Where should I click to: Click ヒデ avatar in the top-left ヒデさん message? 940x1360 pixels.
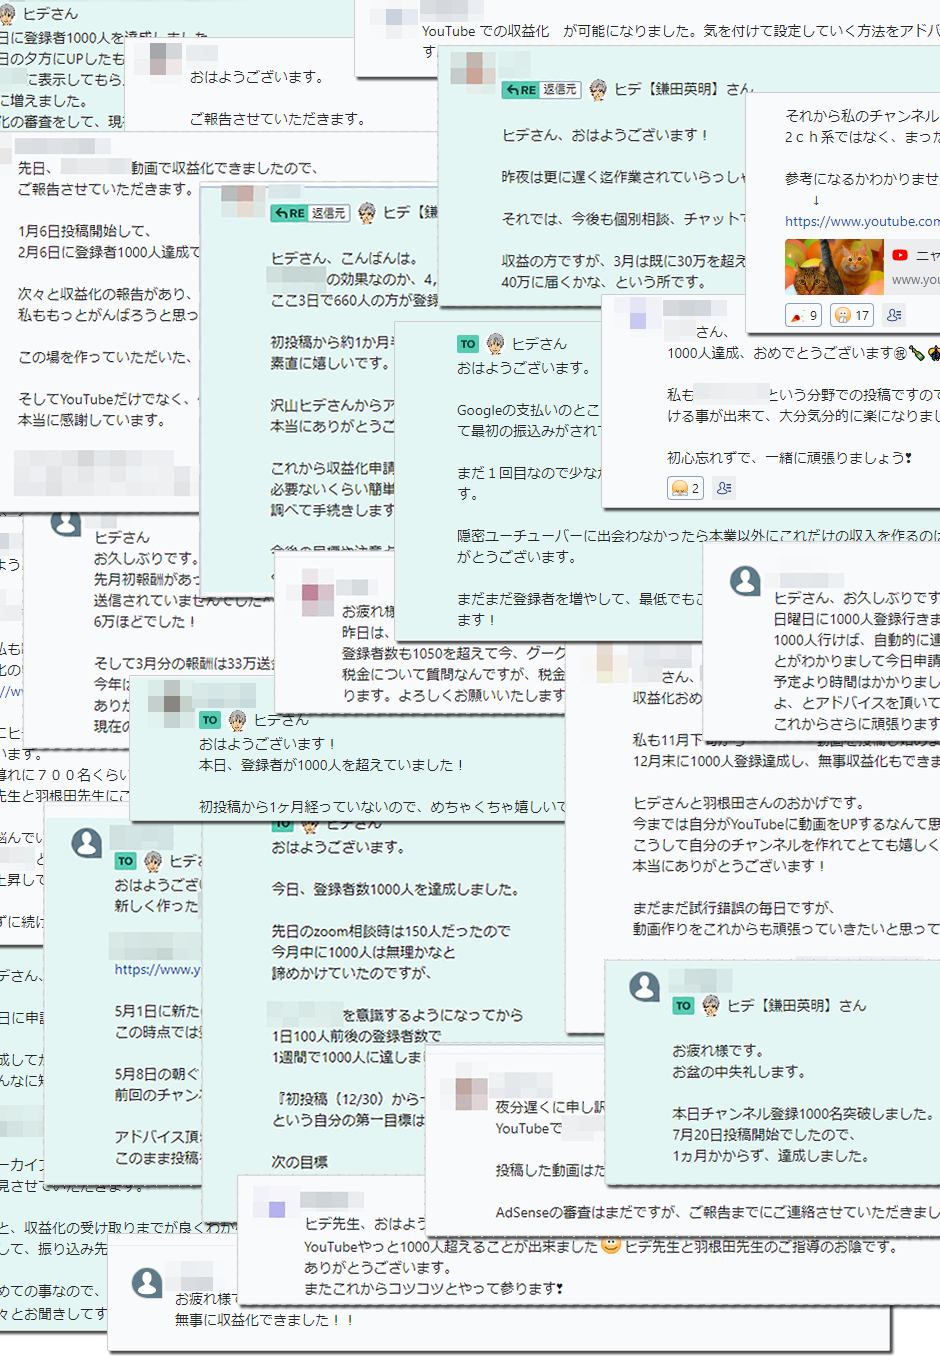click(x=8, y=14)
